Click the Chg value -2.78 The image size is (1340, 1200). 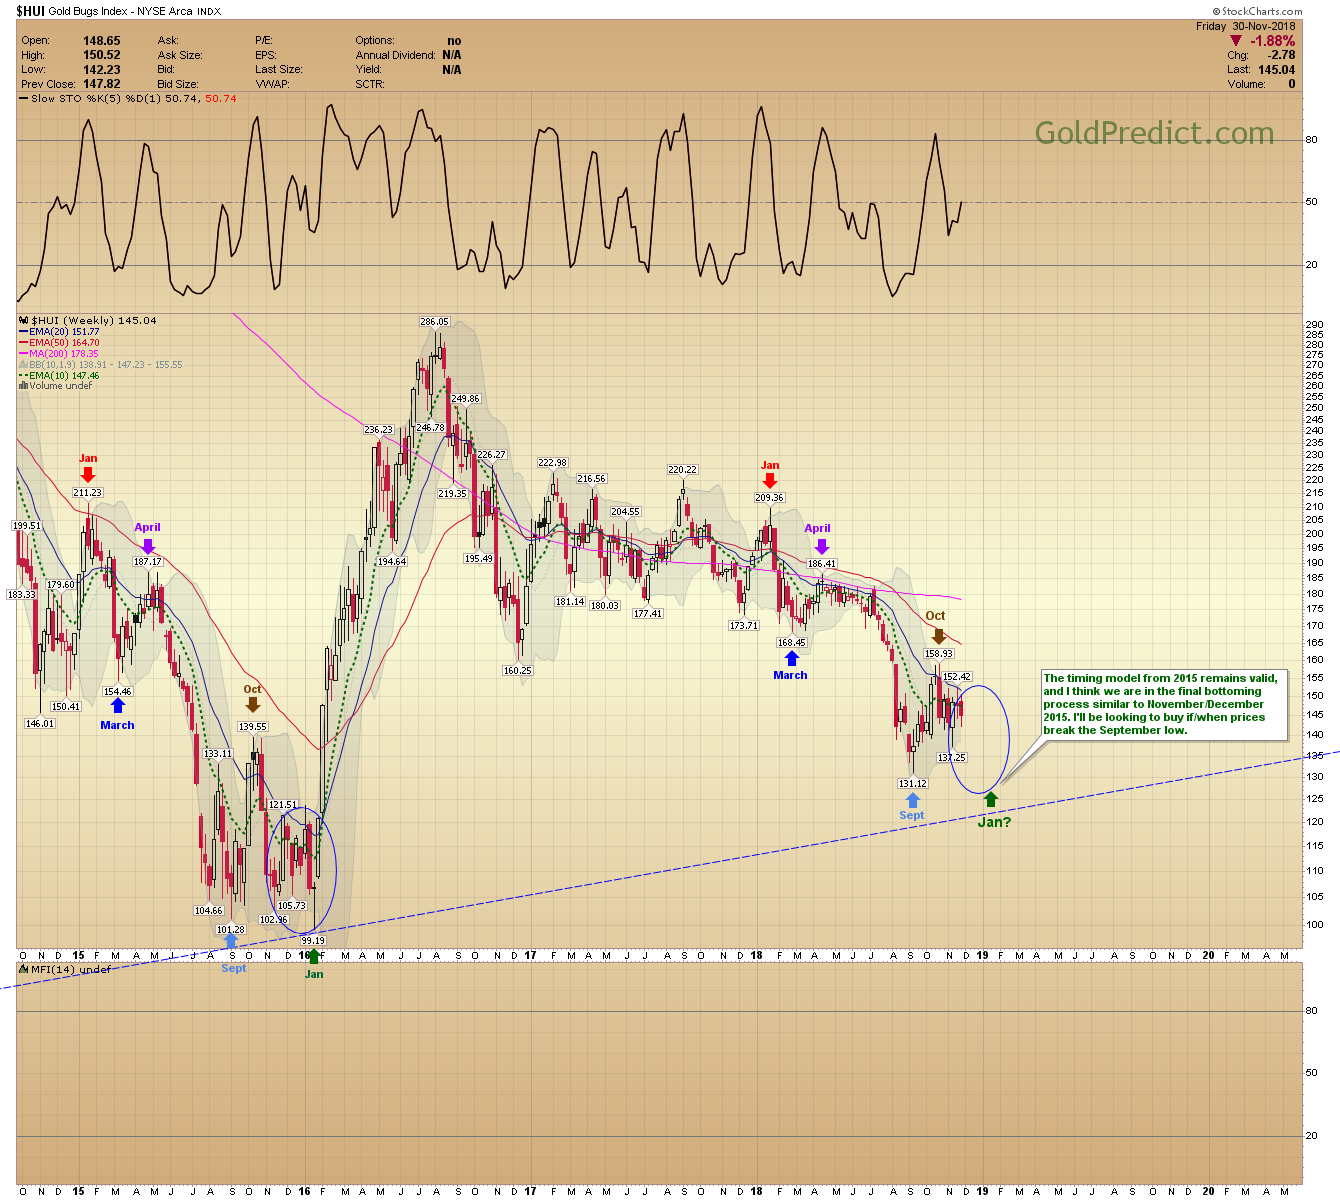click(1280, 55)
